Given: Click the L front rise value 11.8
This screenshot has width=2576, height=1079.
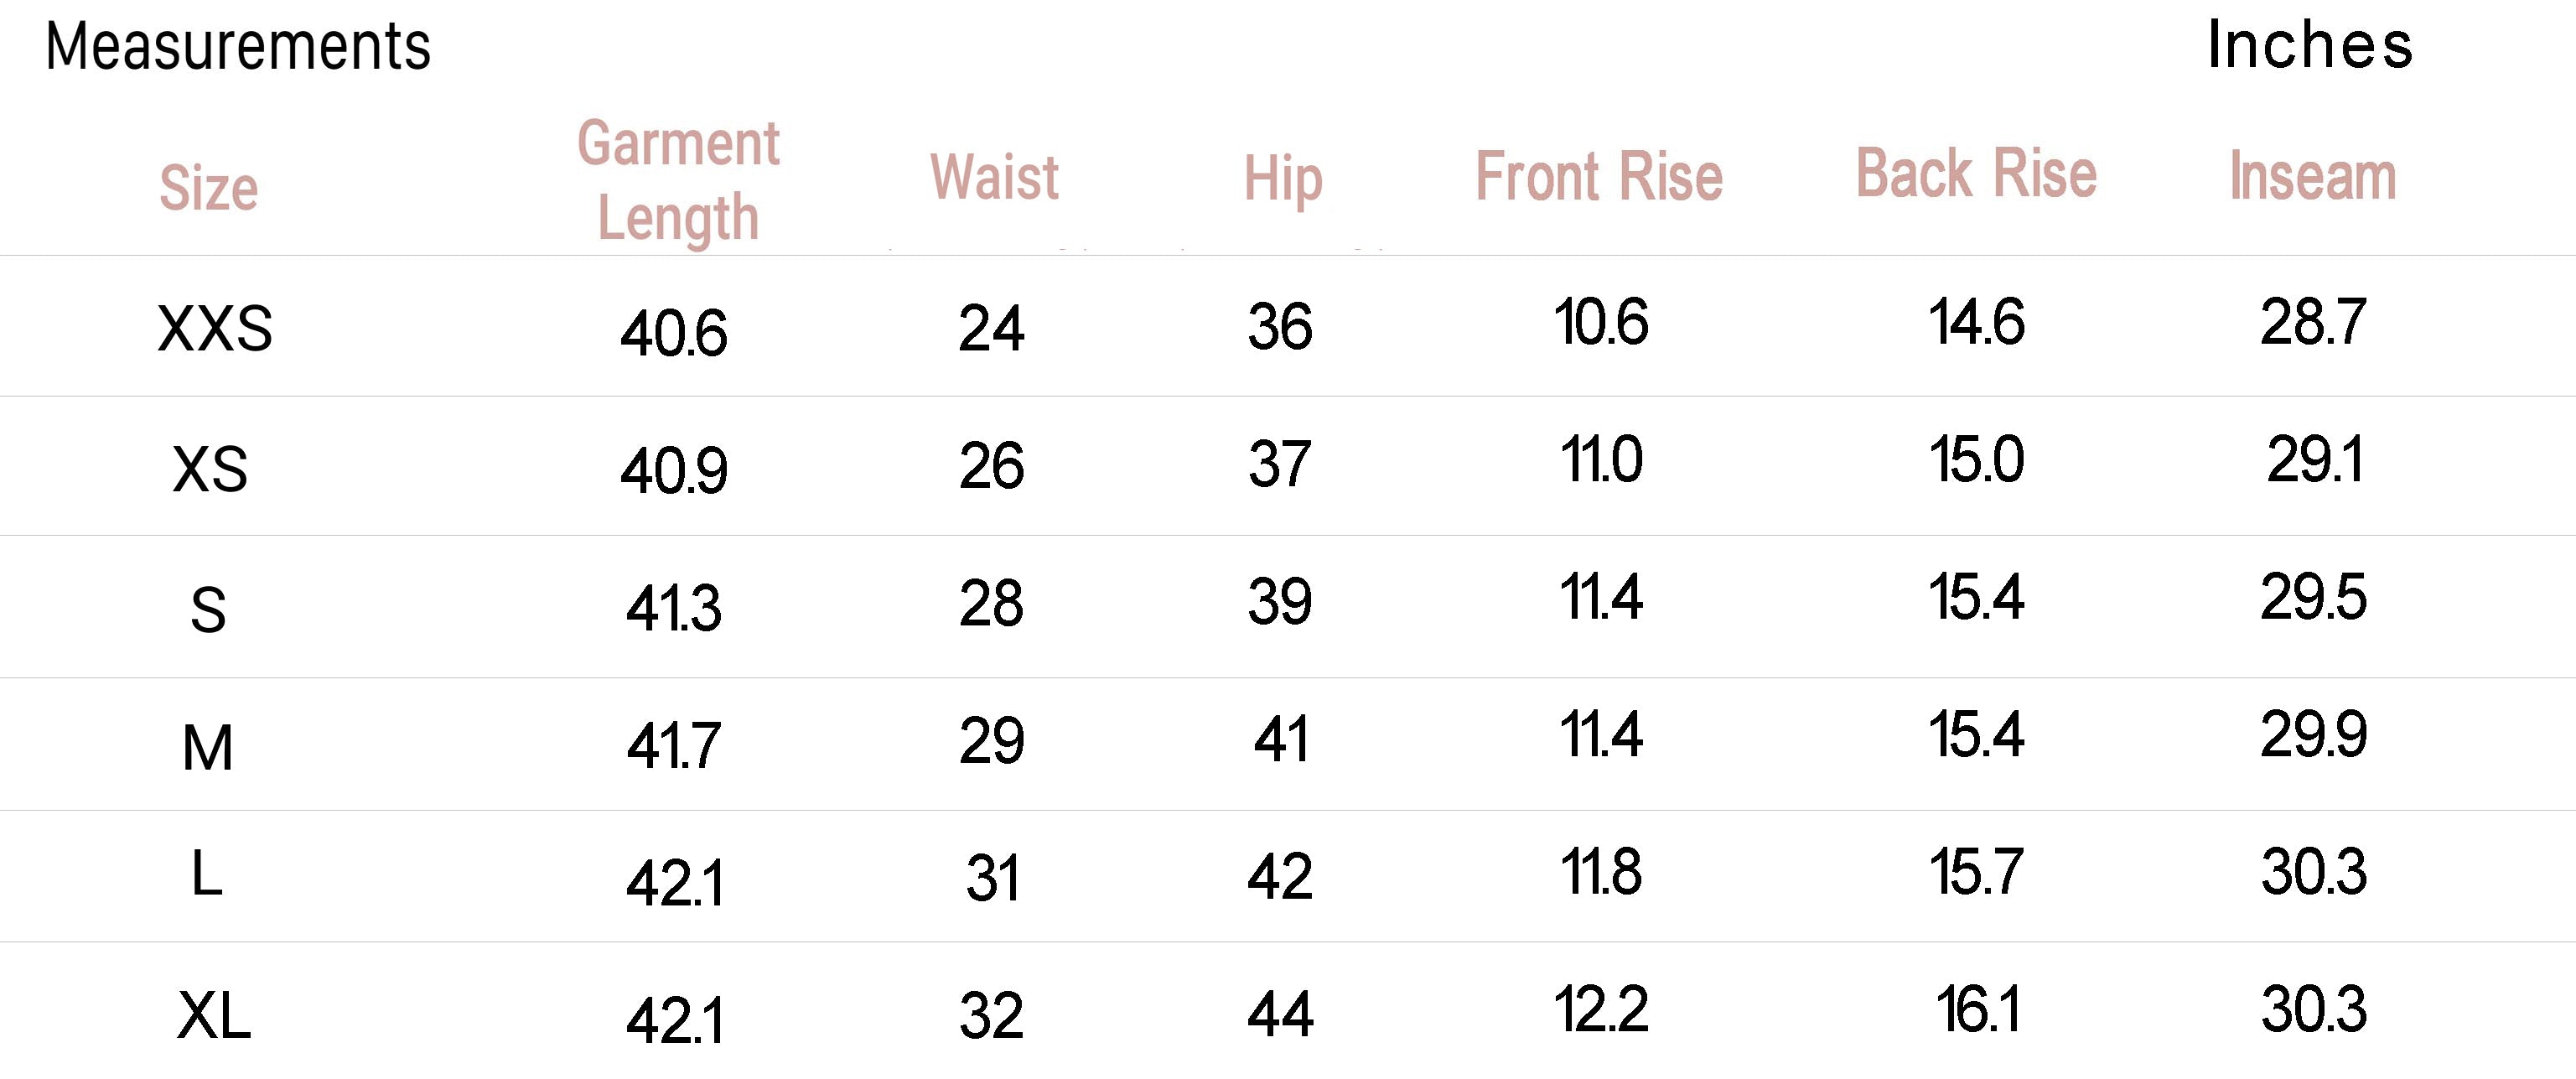Looking at the screenshot, I should click(1601, 872).
